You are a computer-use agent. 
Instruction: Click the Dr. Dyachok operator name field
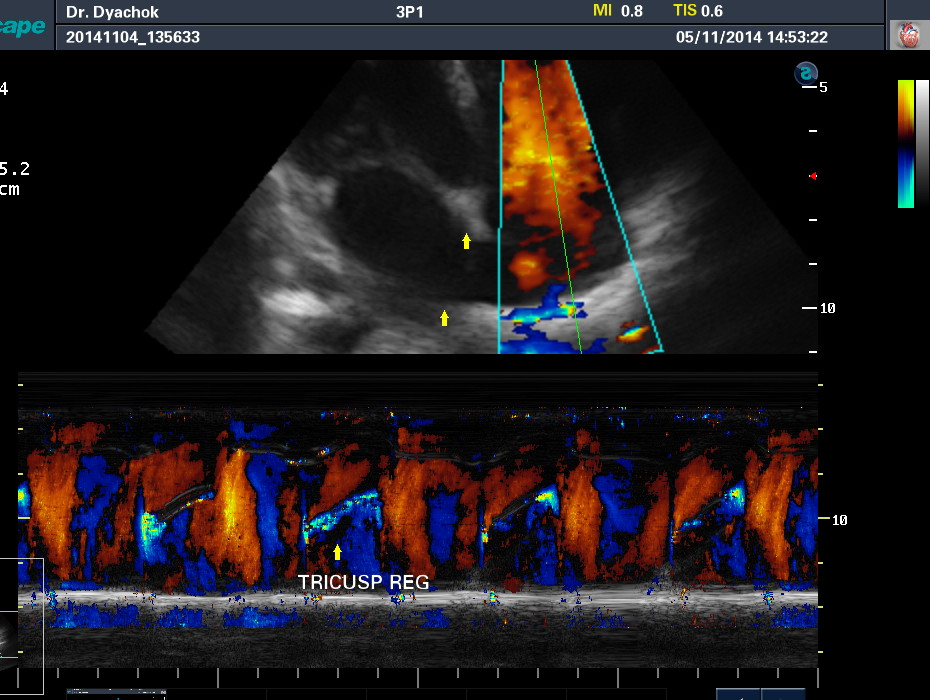112,12
